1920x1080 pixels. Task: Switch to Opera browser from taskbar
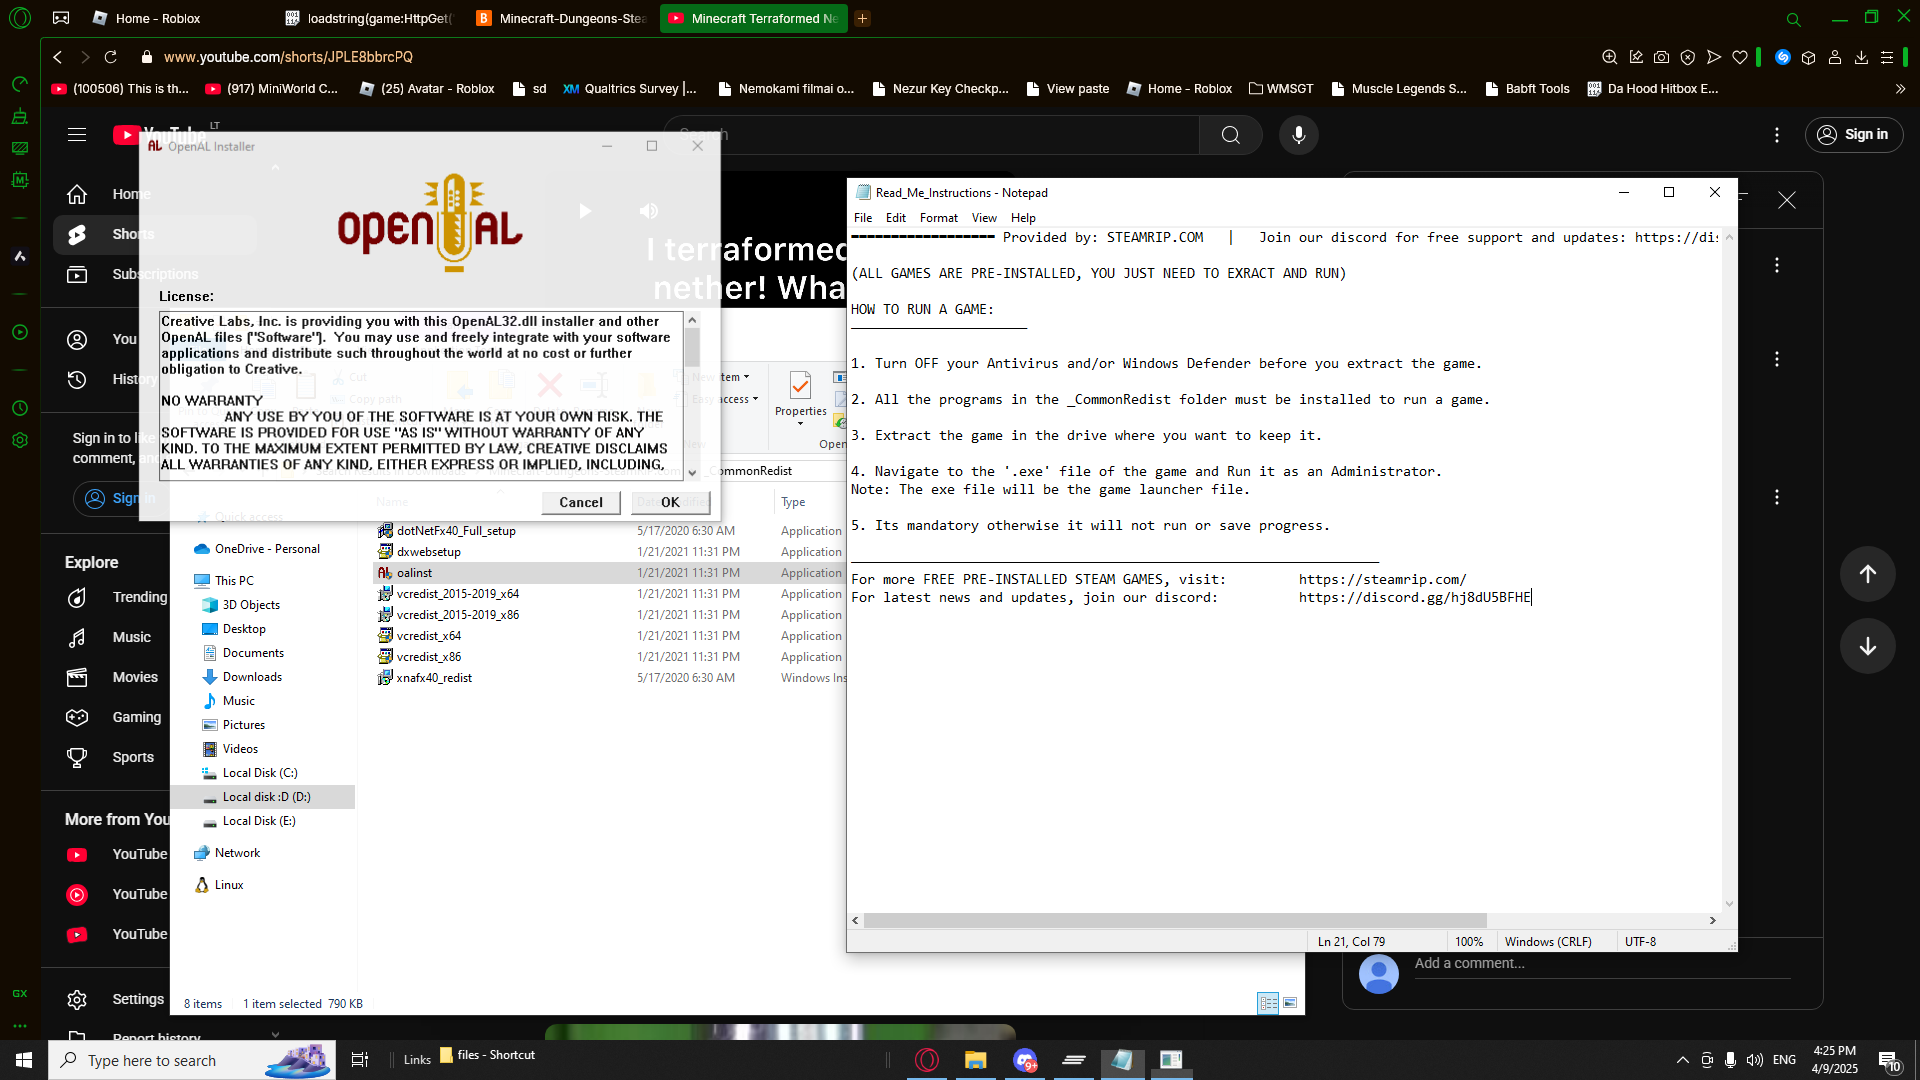[x=927, y=1060]
